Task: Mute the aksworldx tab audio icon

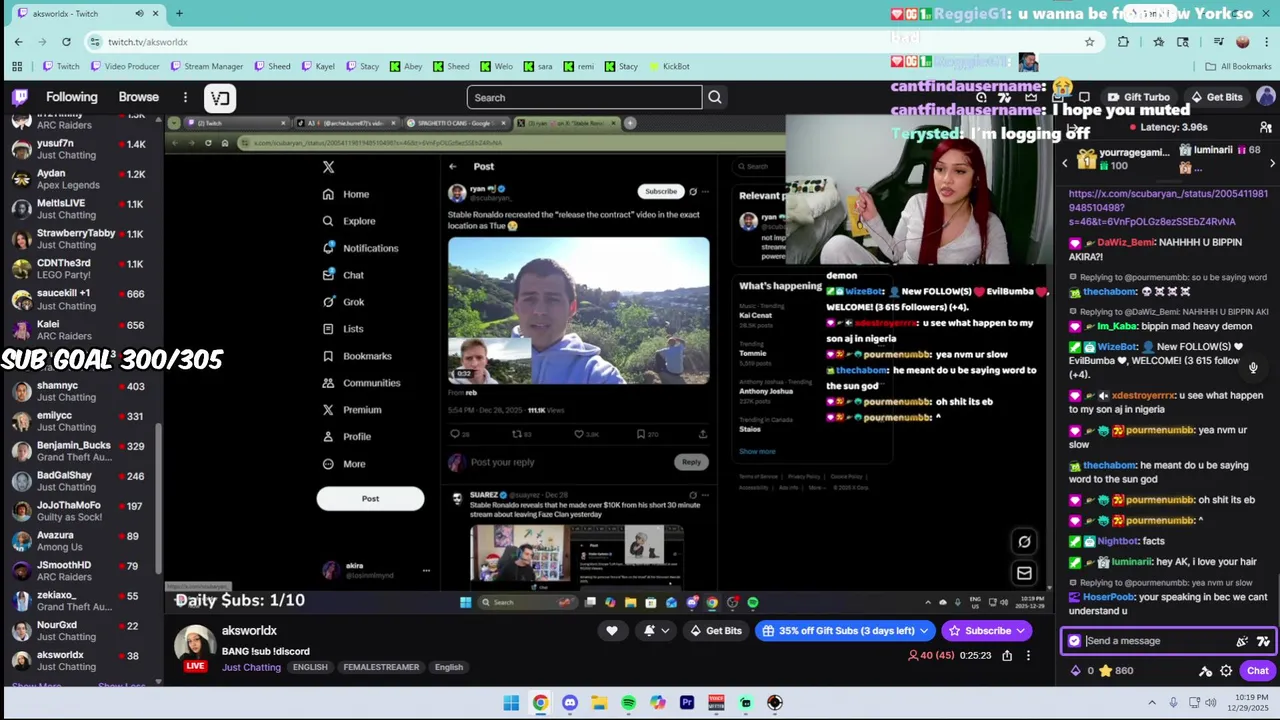Action: [x=139, y=13]
